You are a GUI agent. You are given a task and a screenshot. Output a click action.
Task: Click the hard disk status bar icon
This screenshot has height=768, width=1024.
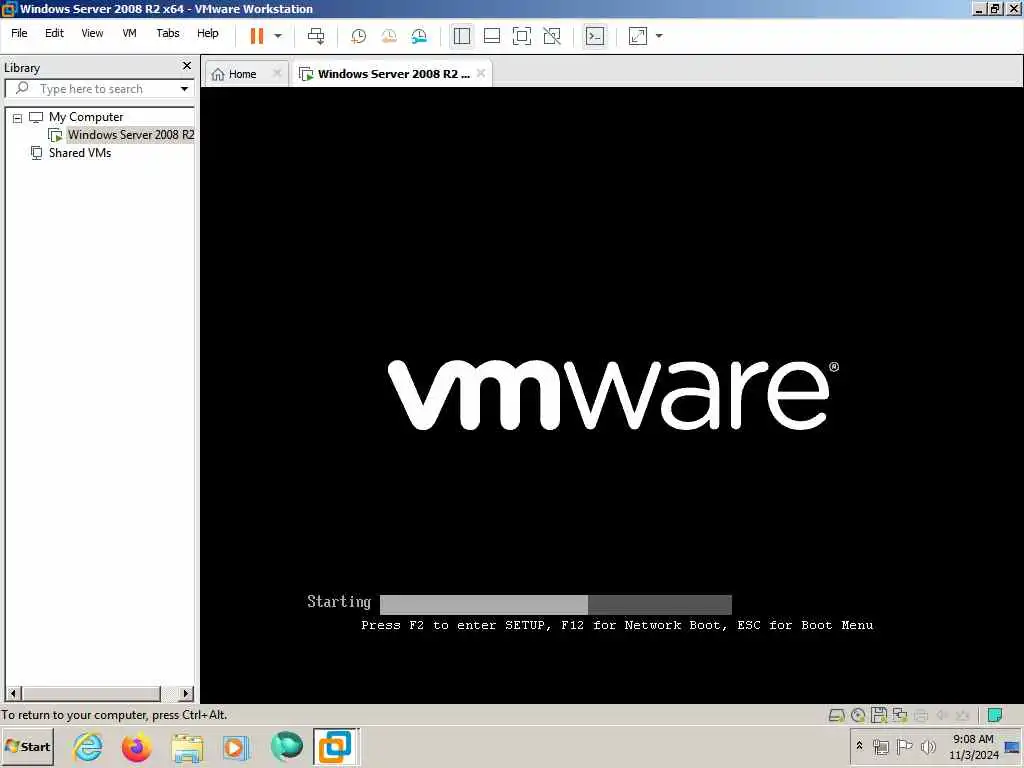pos(837,715)
